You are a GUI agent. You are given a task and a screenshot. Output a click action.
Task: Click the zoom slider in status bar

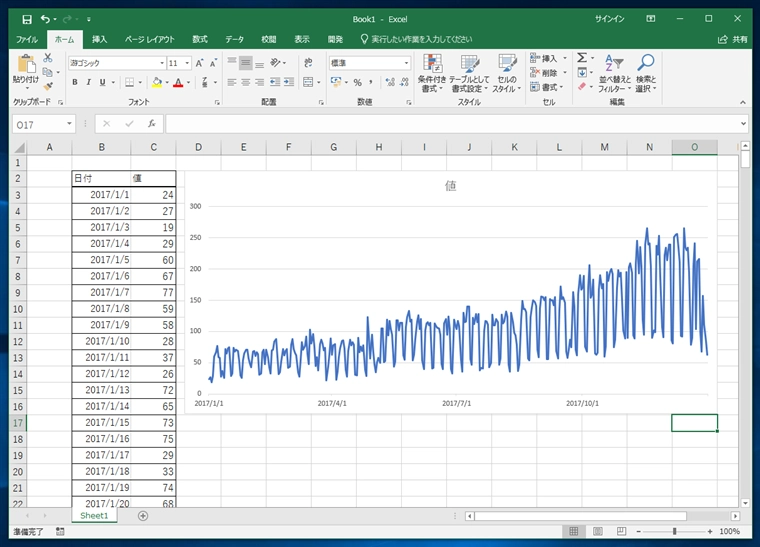(673, 532)
